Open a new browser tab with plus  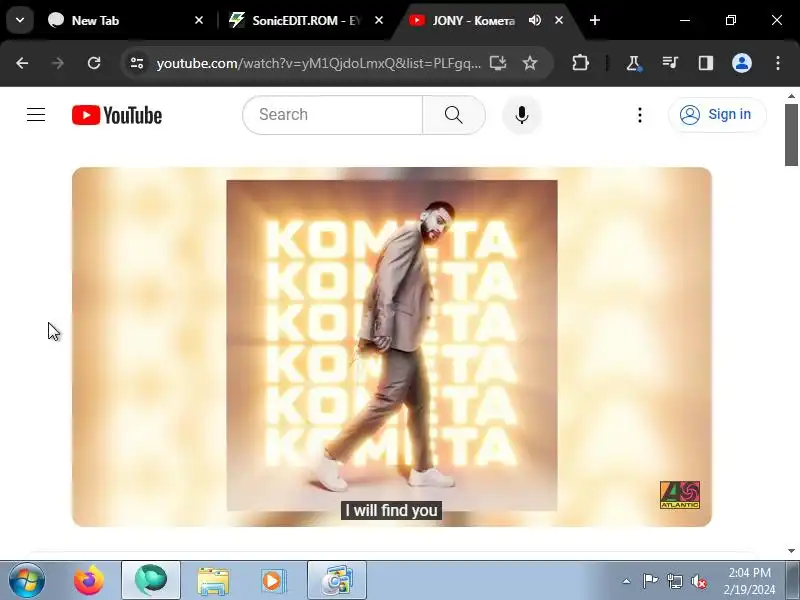click(595, 20)
